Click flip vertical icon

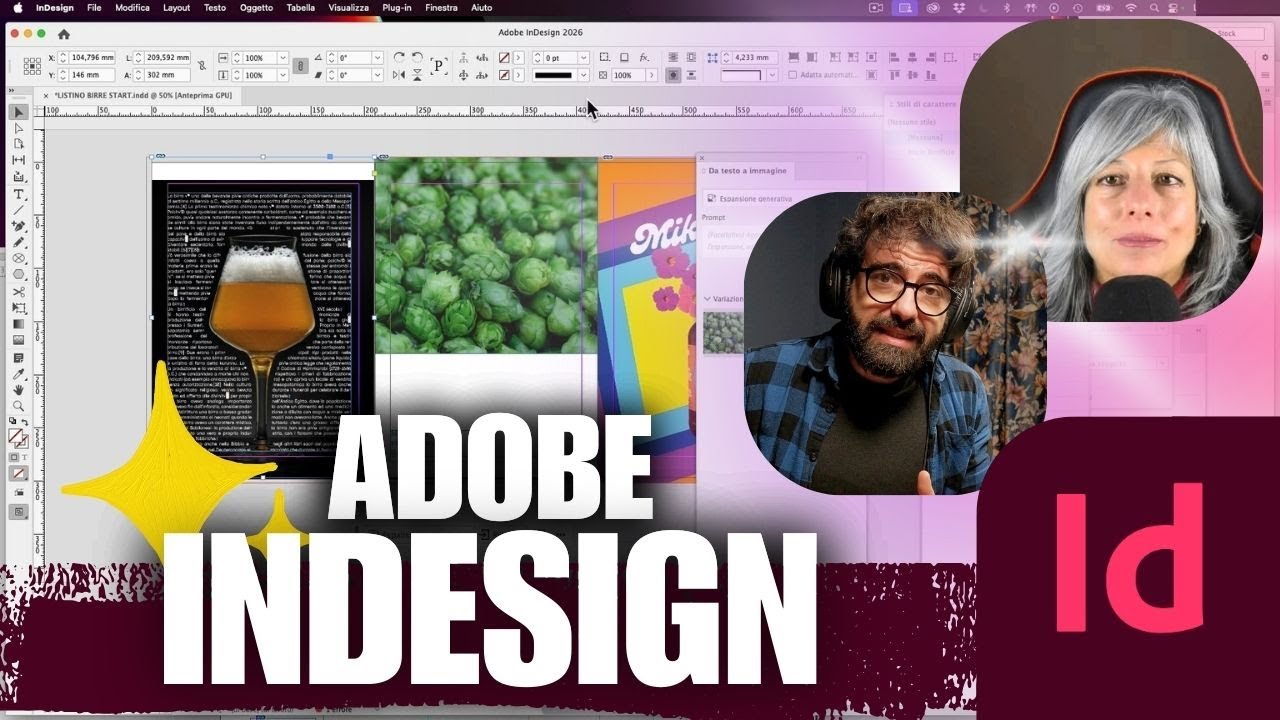coord(417,75)
